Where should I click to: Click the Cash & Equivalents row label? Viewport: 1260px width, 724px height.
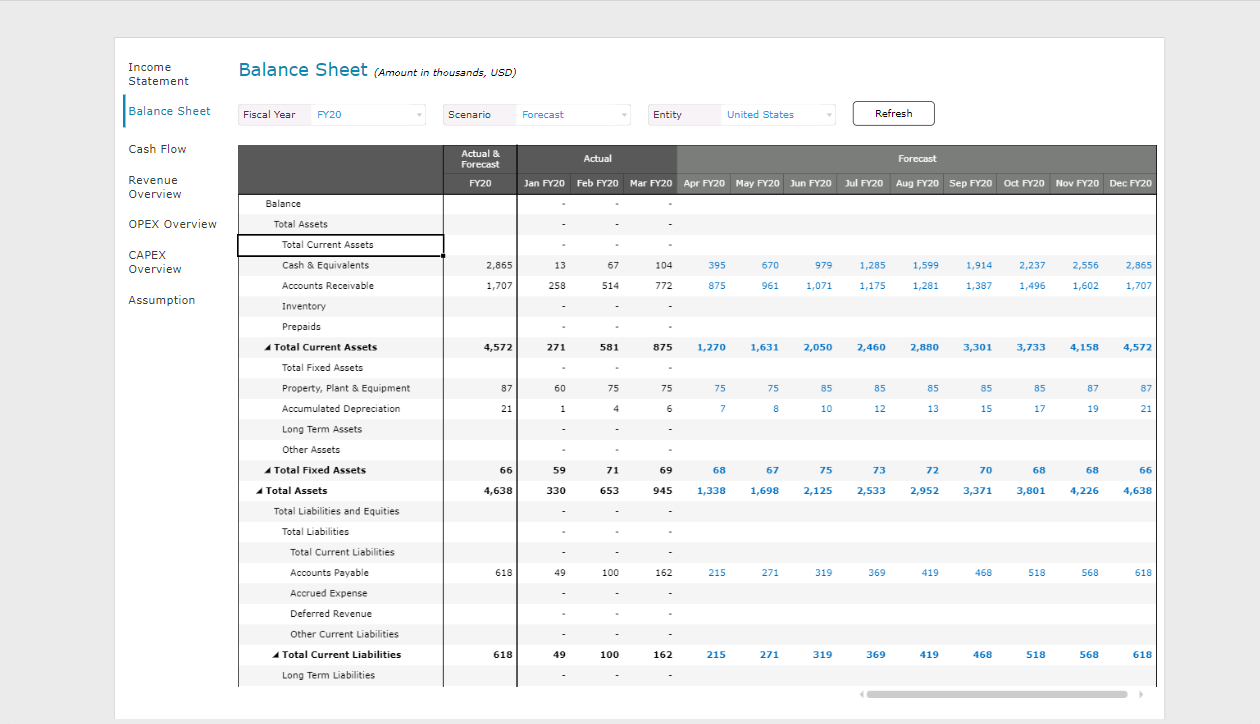pos(325,265)
